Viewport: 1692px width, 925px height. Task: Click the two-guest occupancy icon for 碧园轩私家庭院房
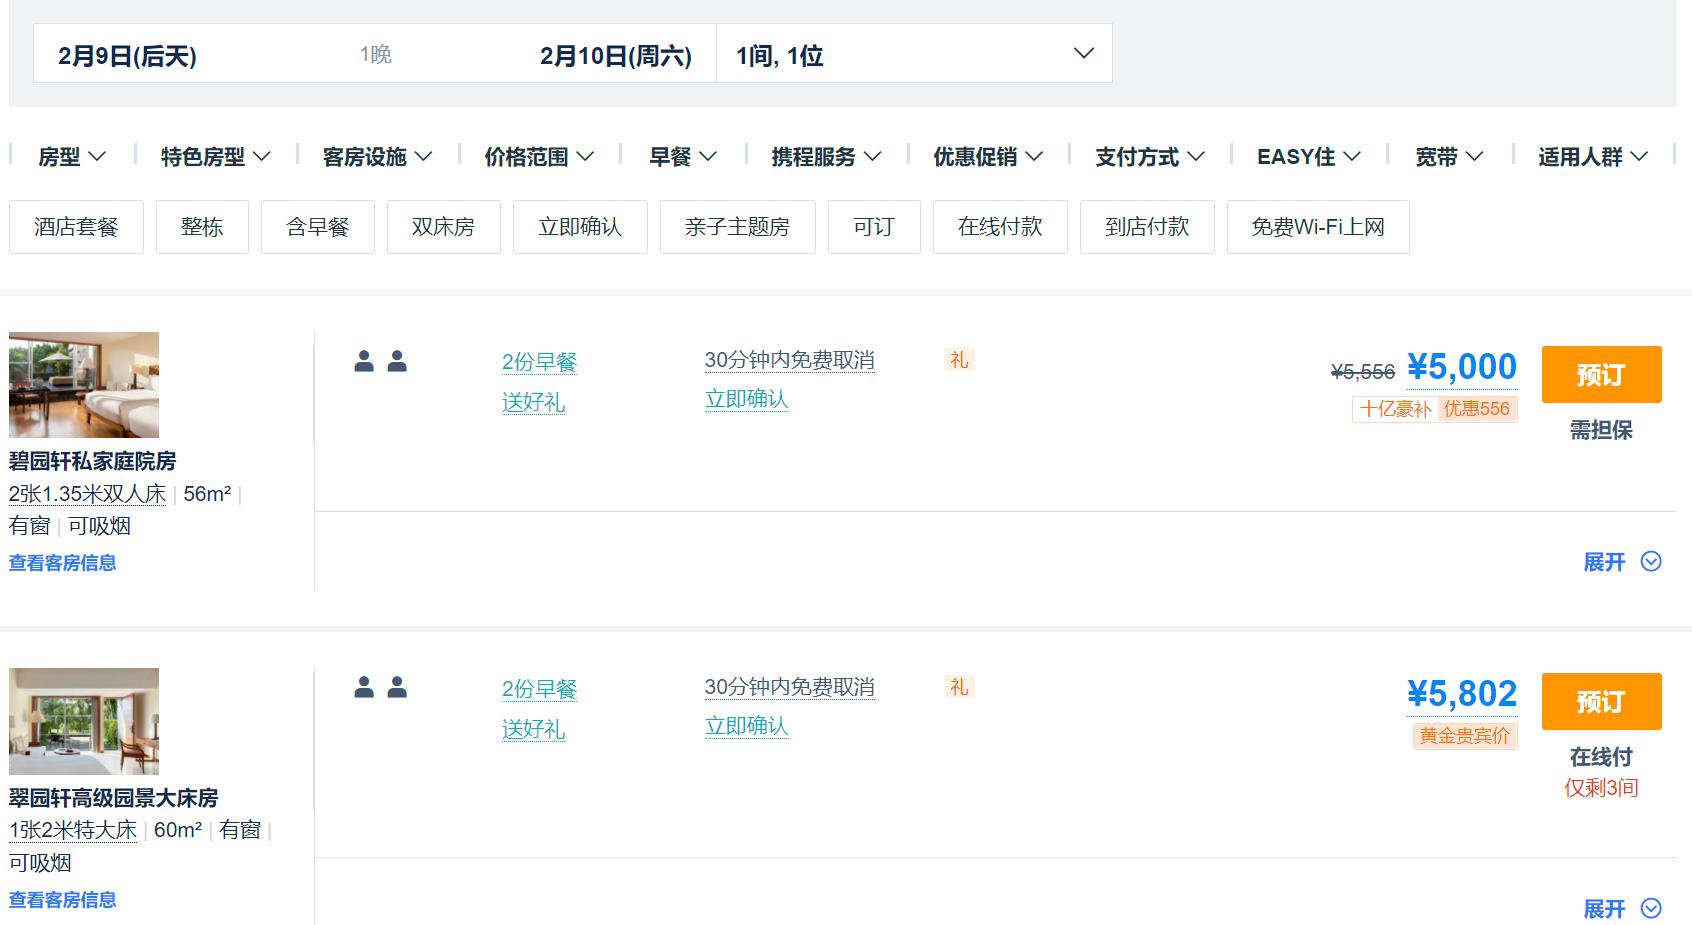click(380, 362)
